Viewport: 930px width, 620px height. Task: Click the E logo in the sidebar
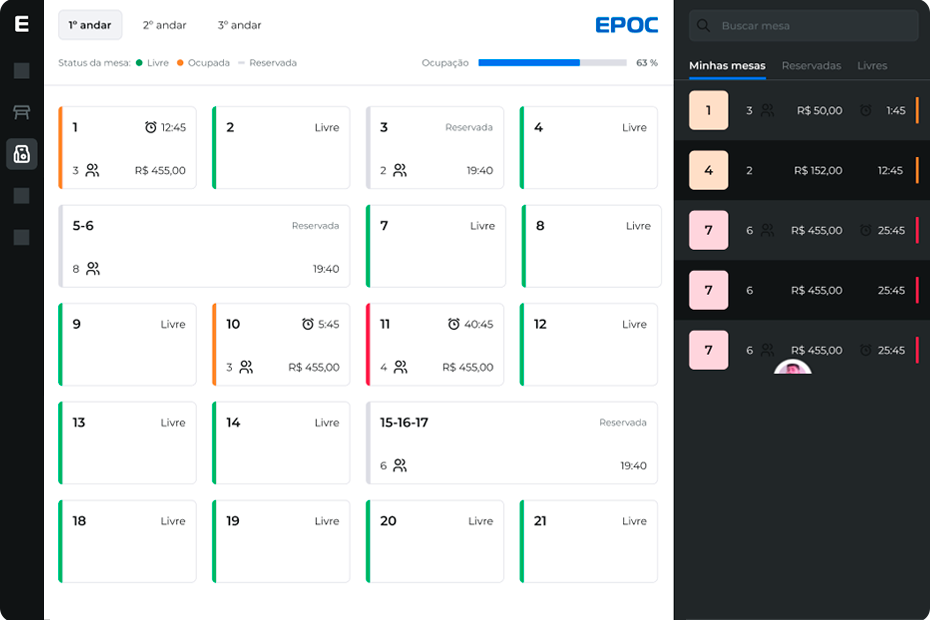point(22,24)
